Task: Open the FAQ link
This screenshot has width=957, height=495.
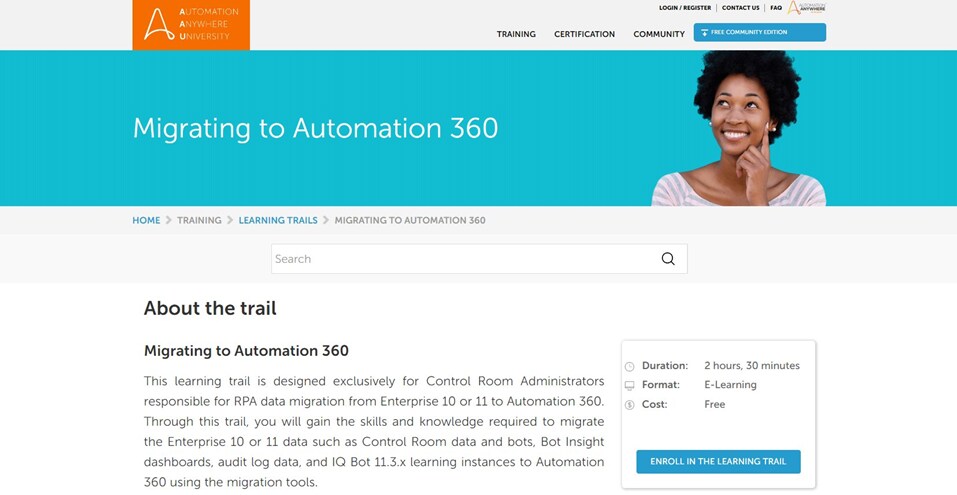Action: (776, 8)
